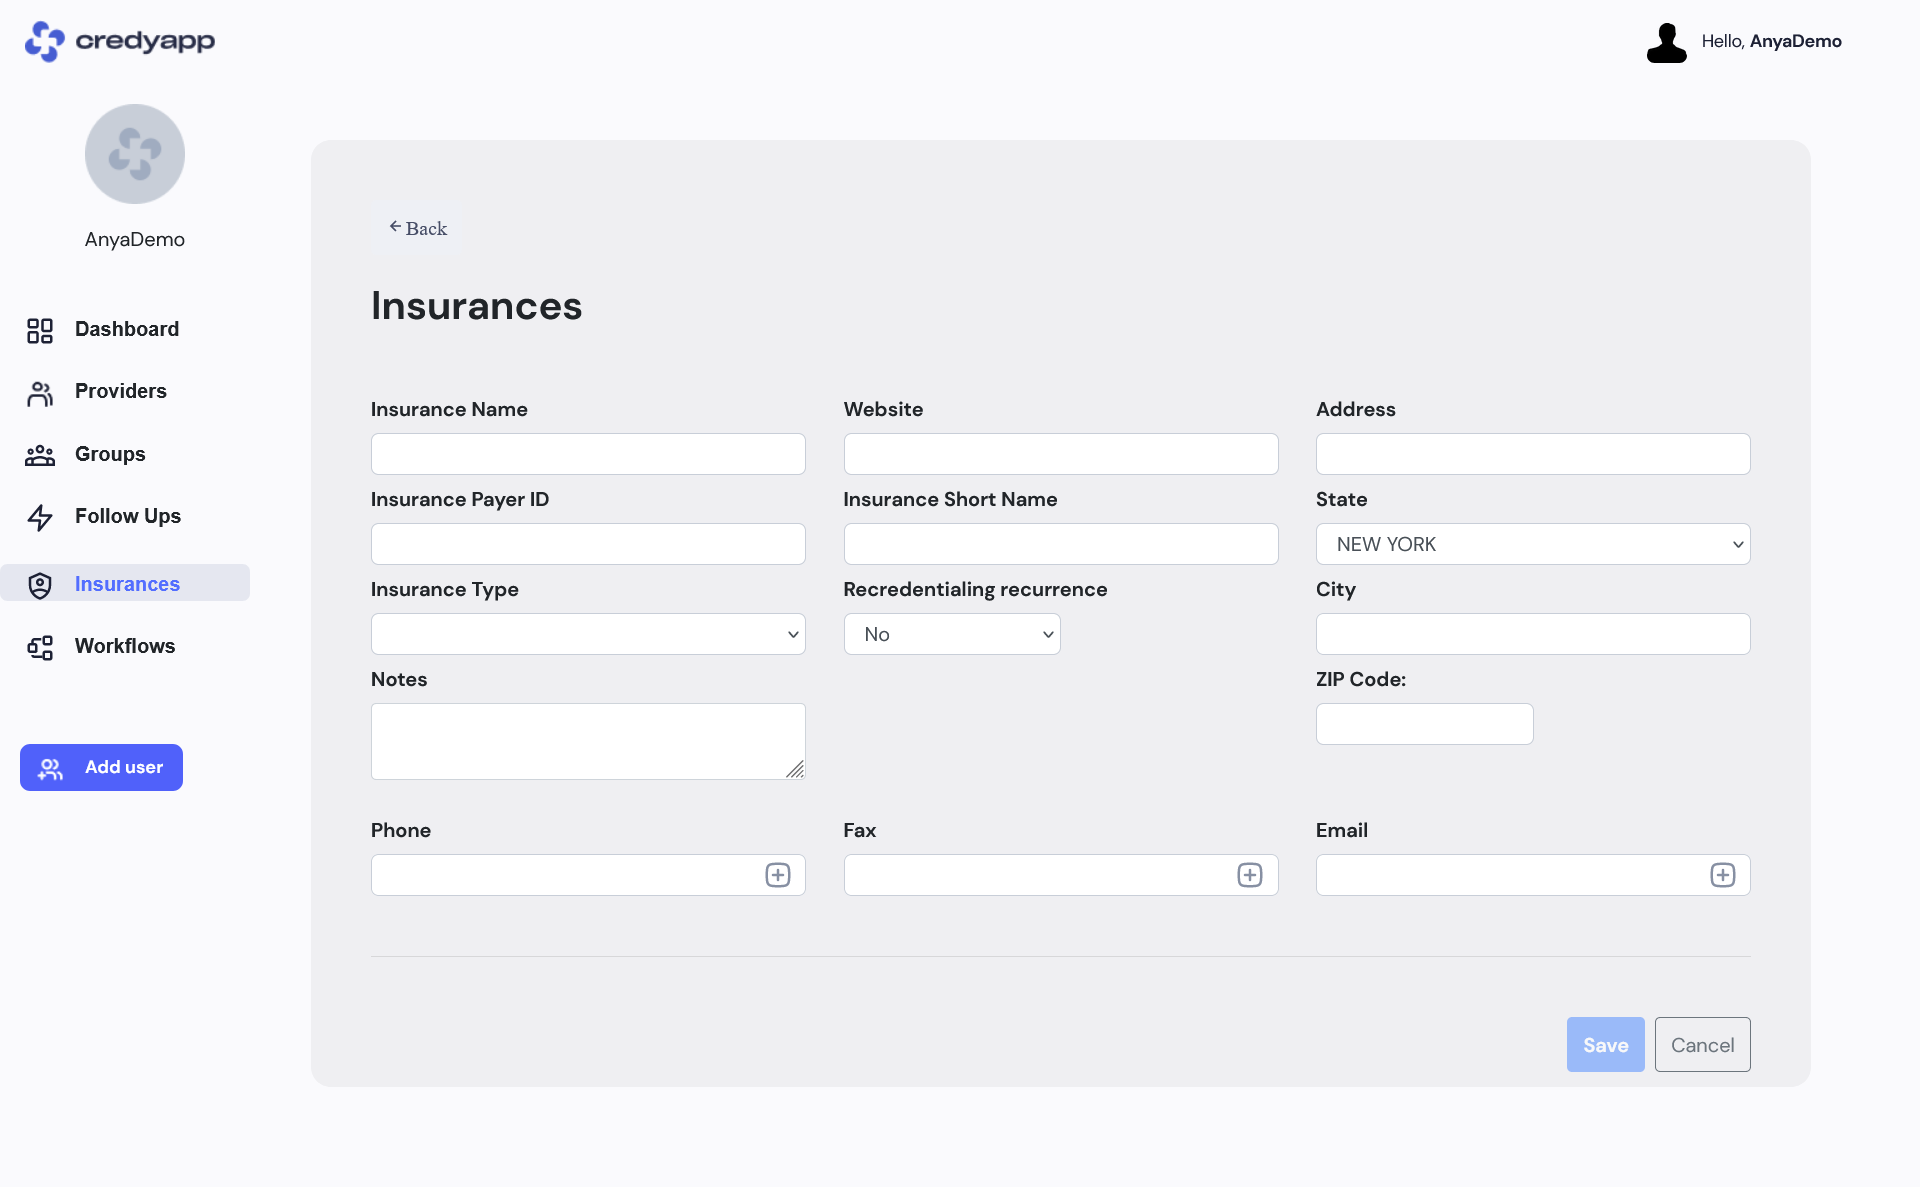Click the Dashboard grid icon
Viewport: 1920px width, 1187px height.
click(x=40, y=330)
